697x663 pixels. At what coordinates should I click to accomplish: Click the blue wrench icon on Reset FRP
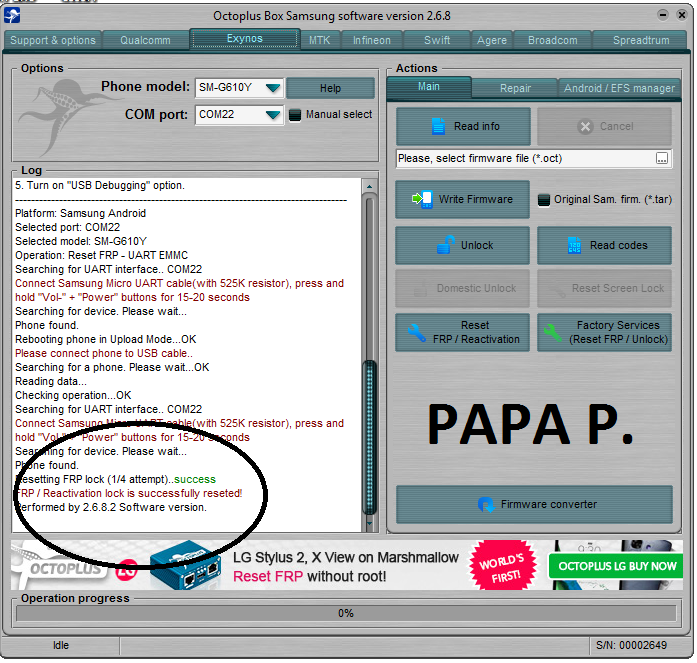[417, 332]
